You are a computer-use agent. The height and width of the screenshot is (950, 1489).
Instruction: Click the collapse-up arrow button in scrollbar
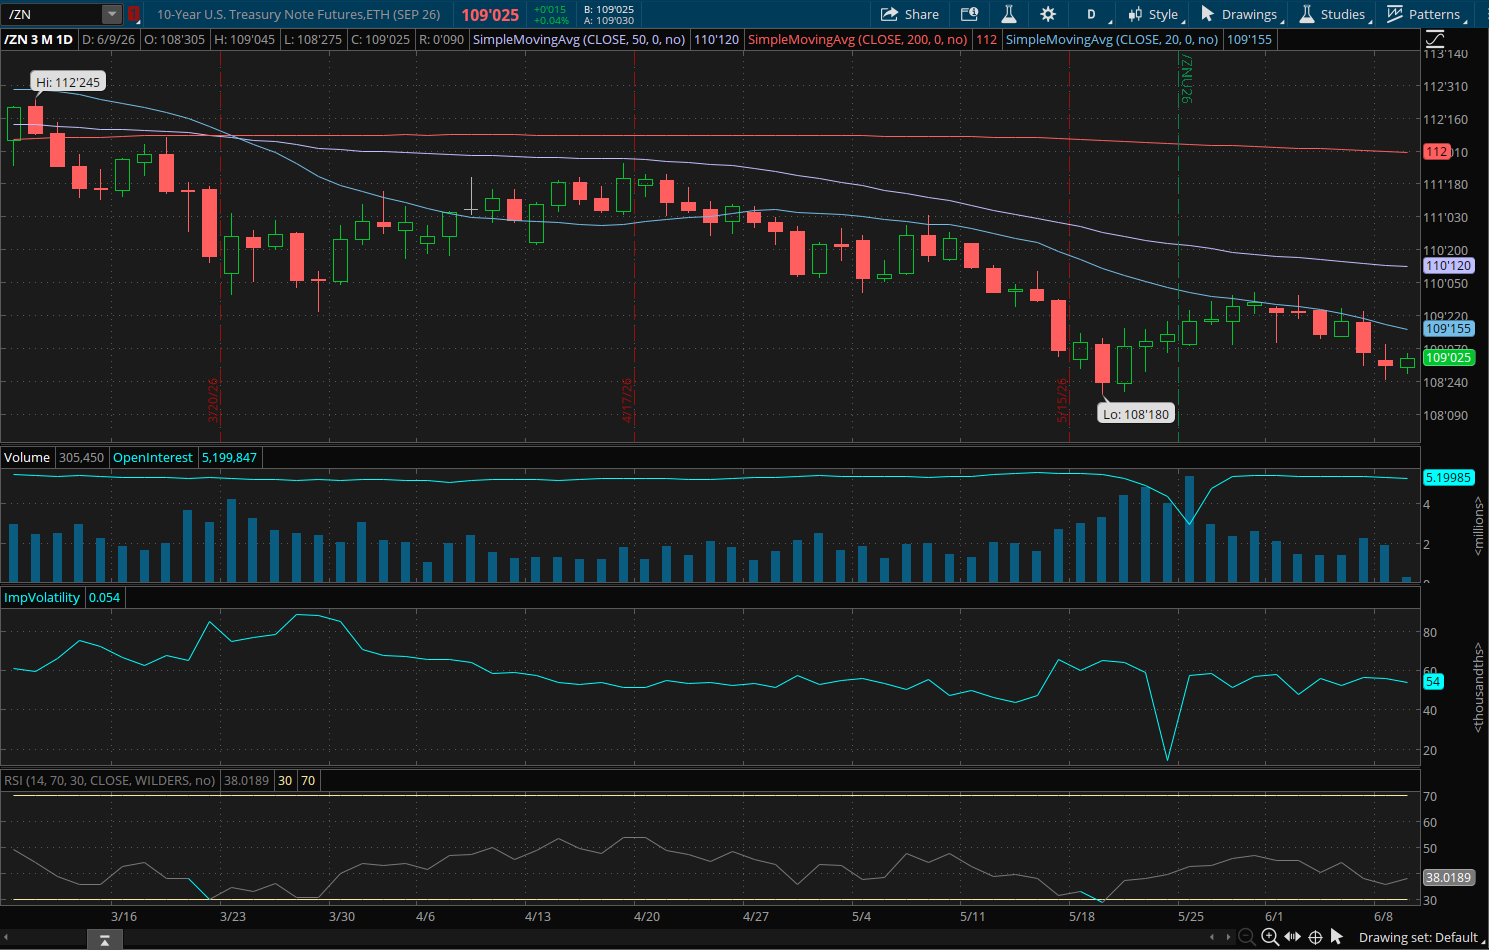click(x=105, y=940)
